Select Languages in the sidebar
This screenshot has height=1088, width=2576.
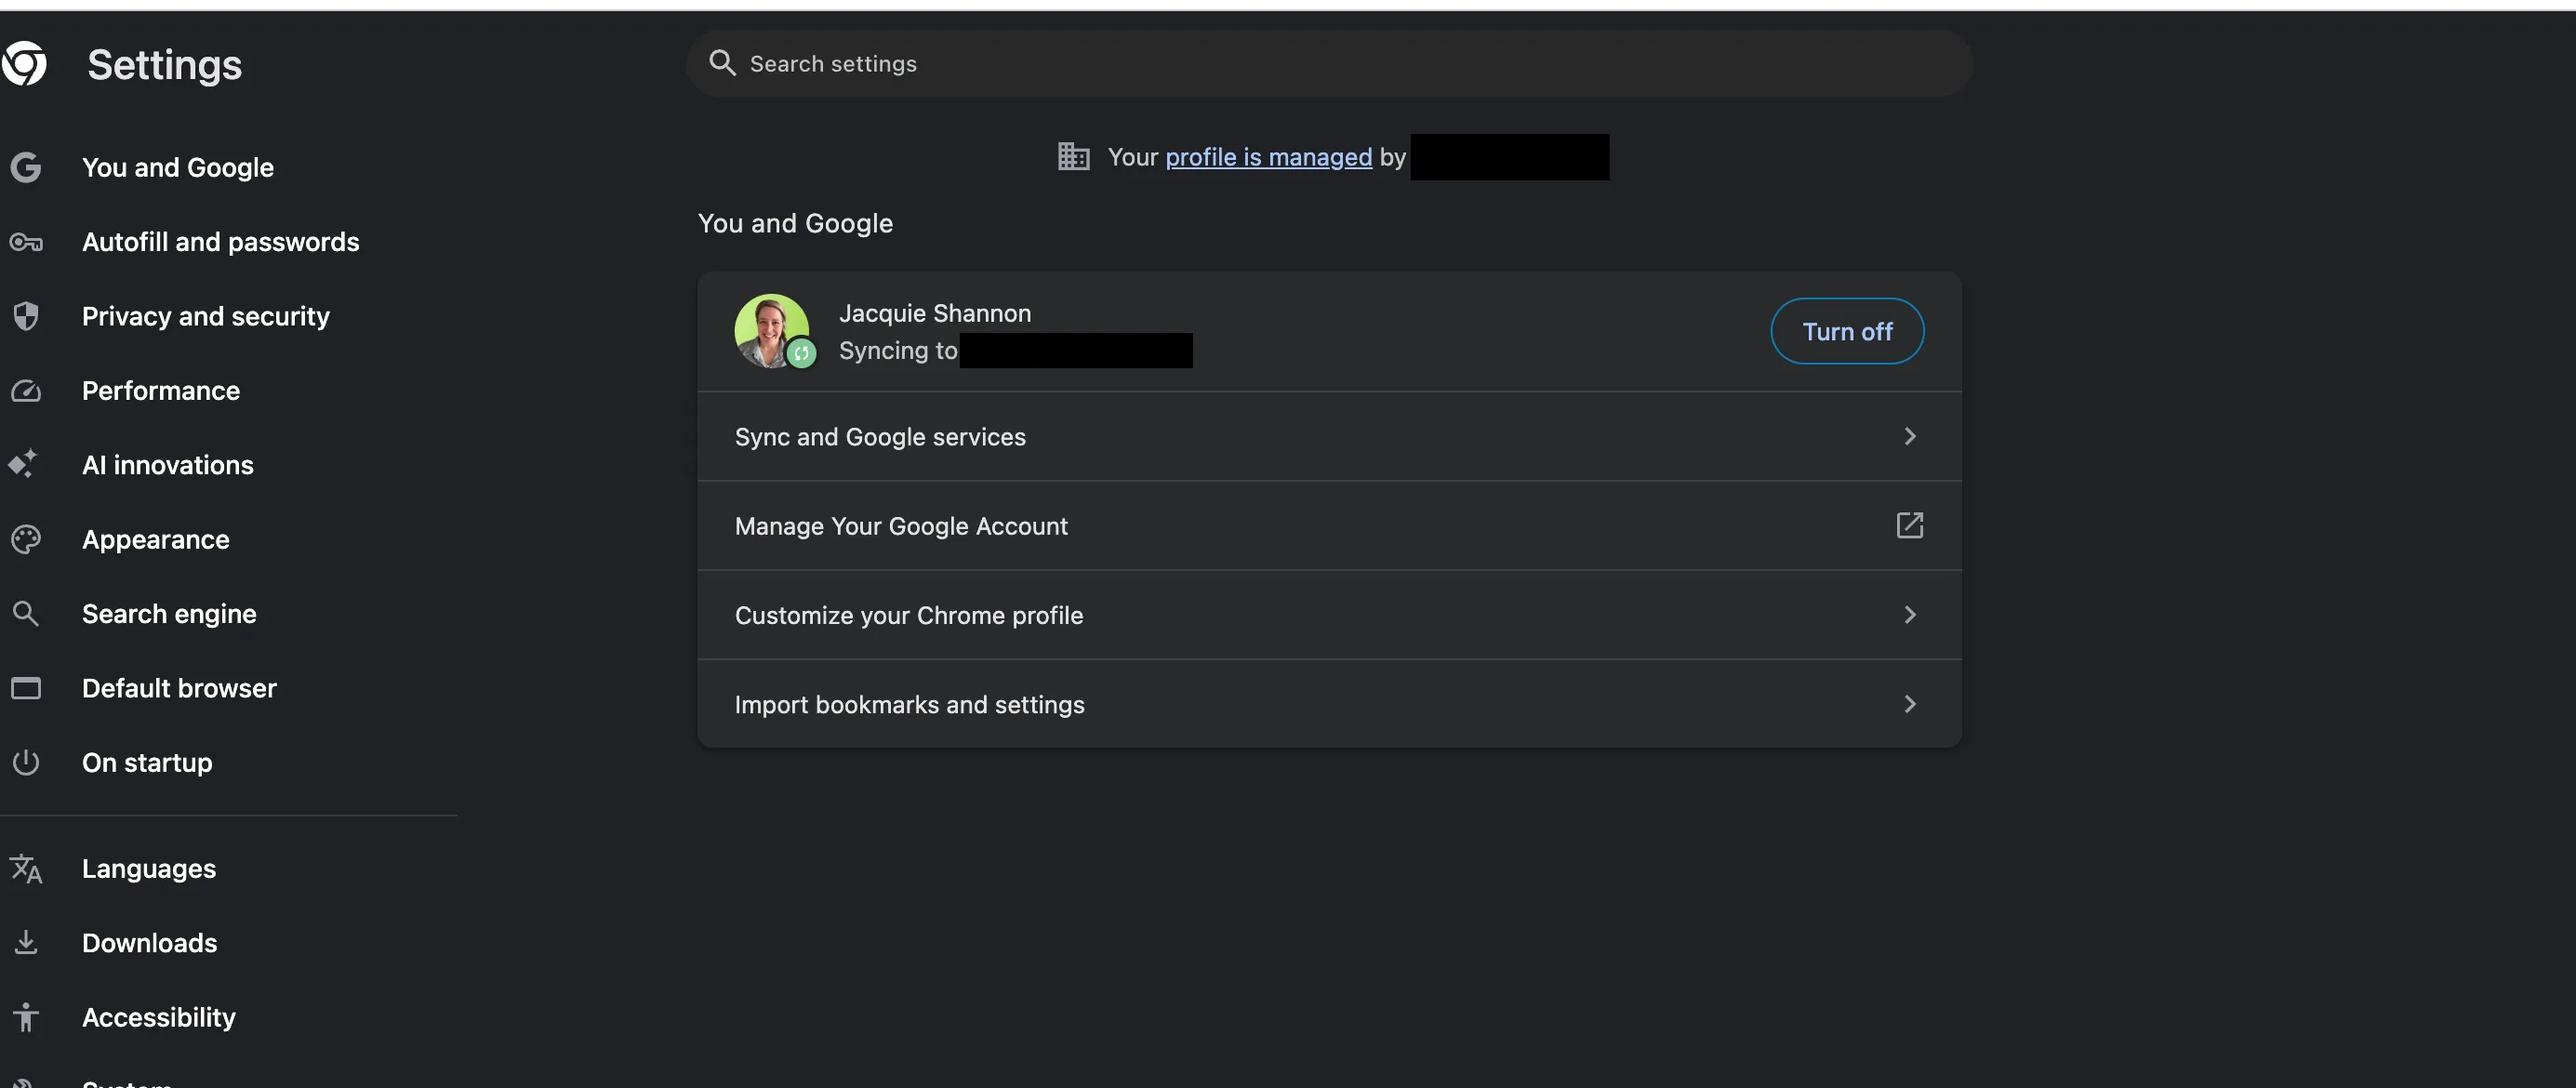coord(149,868)
